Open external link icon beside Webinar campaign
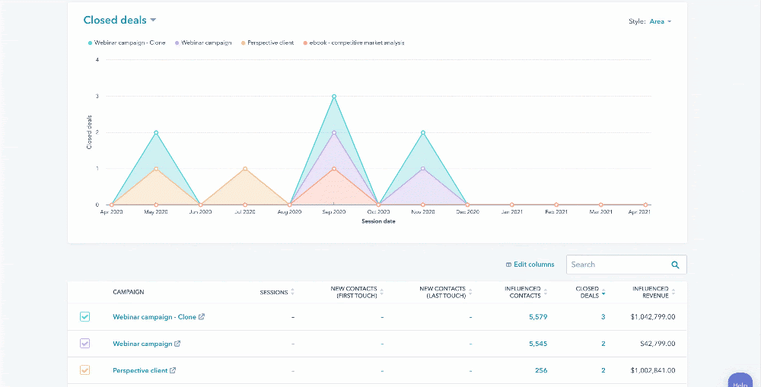The width and height of the screenshot is (761, 387). (177, 344)
